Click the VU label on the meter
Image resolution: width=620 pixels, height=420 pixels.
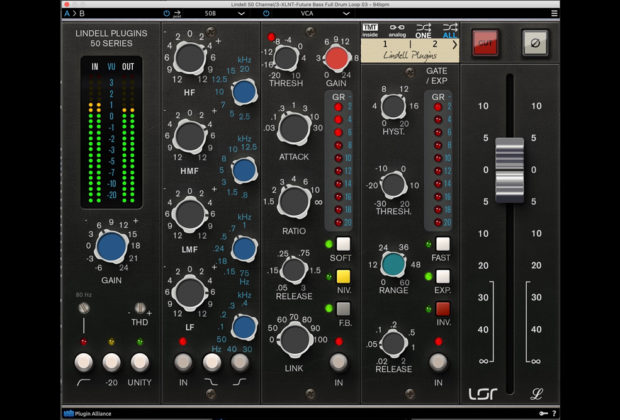112,66
